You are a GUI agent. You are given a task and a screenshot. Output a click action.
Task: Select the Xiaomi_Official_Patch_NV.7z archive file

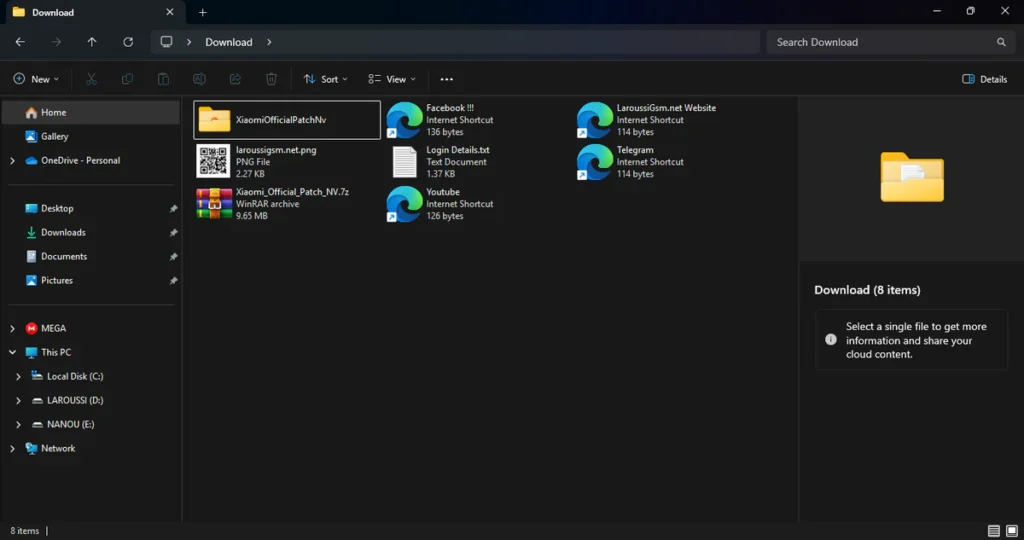[x=285, y=203]
